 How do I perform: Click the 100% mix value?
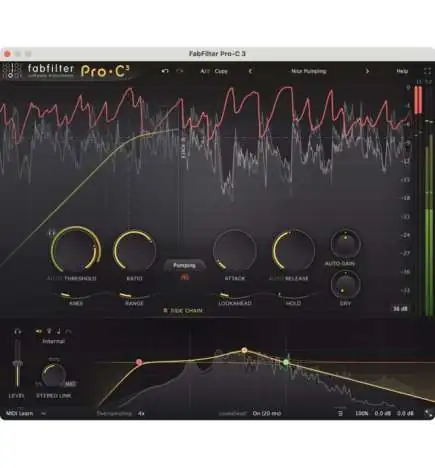pos(362,413)
